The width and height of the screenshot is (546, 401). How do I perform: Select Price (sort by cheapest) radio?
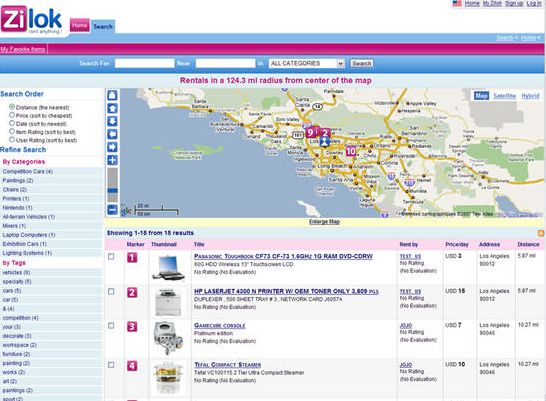click(x=12, y=115)
